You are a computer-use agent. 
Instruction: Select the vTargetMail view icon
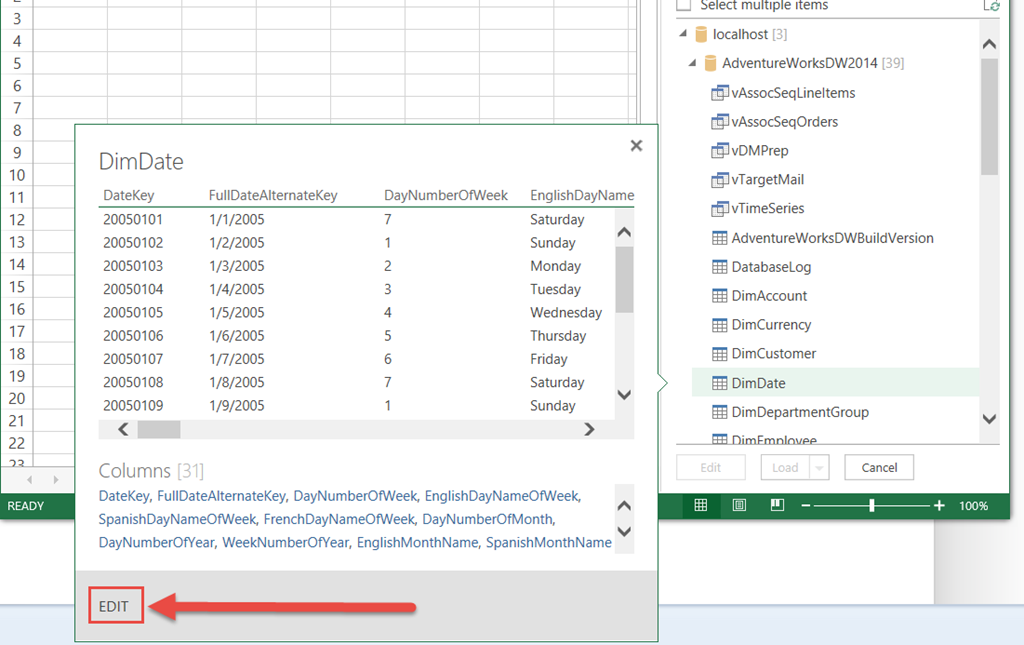718,180
